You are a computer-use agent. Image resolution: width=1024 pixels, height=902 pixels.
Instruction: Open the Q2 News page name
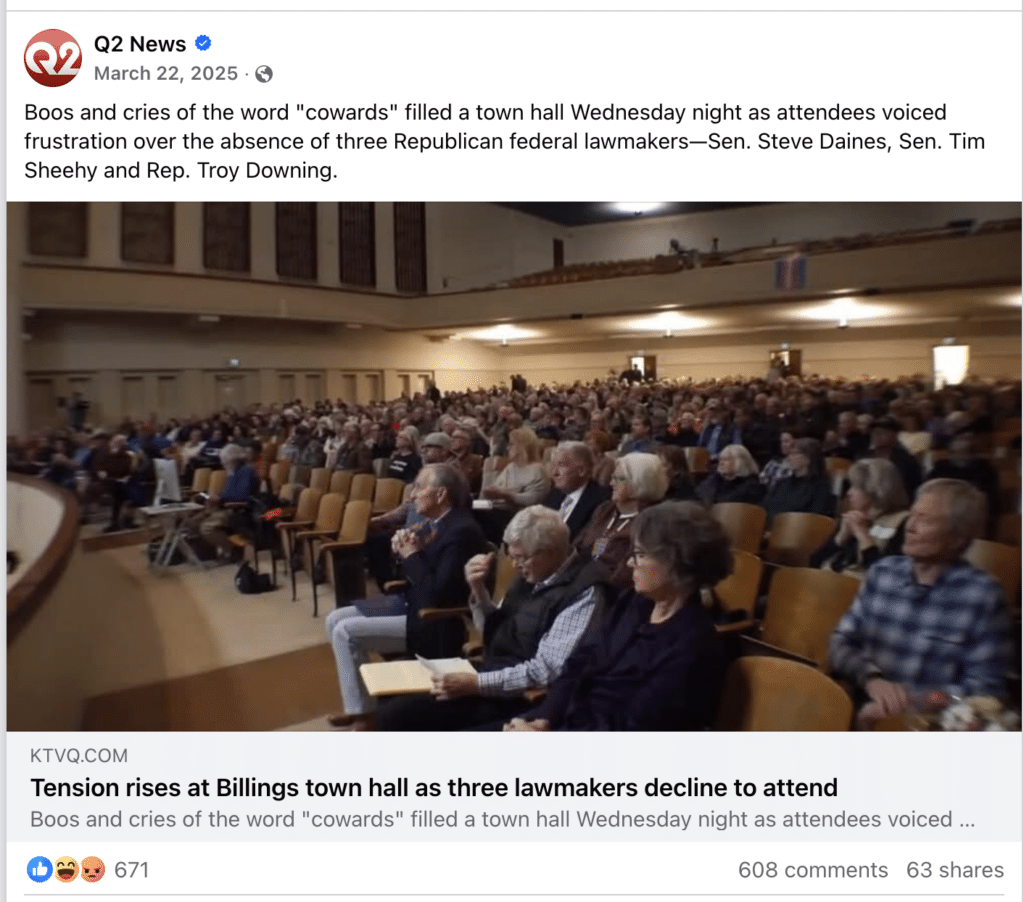(x=140, y=44)
